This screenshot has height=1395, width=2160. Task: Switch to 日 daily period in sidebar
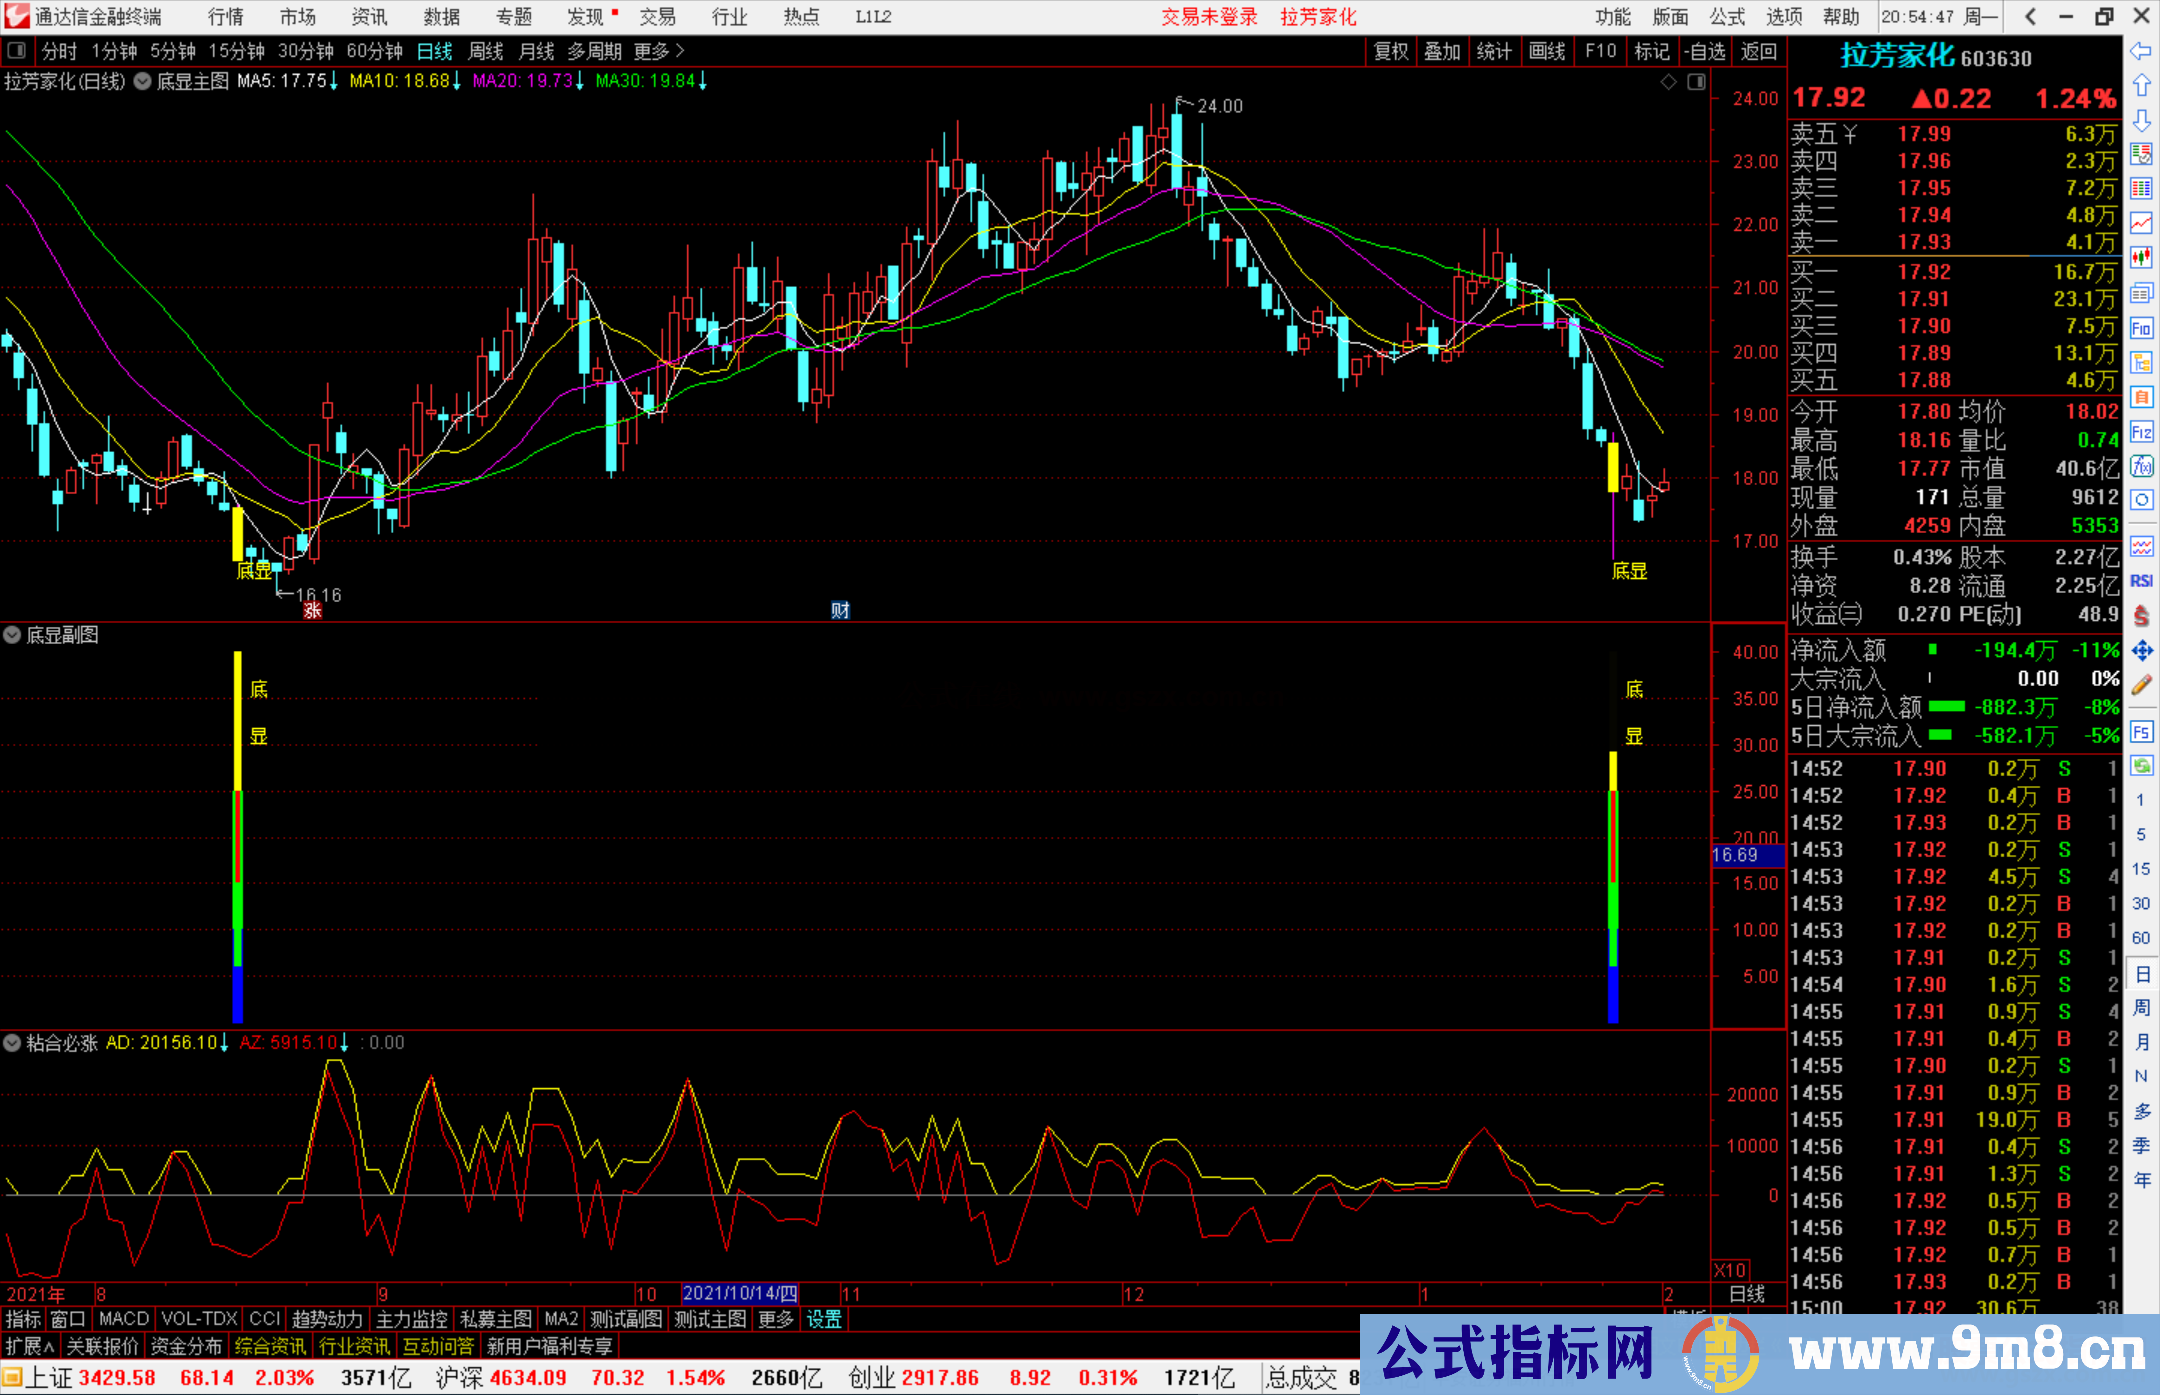(2142, 973)
